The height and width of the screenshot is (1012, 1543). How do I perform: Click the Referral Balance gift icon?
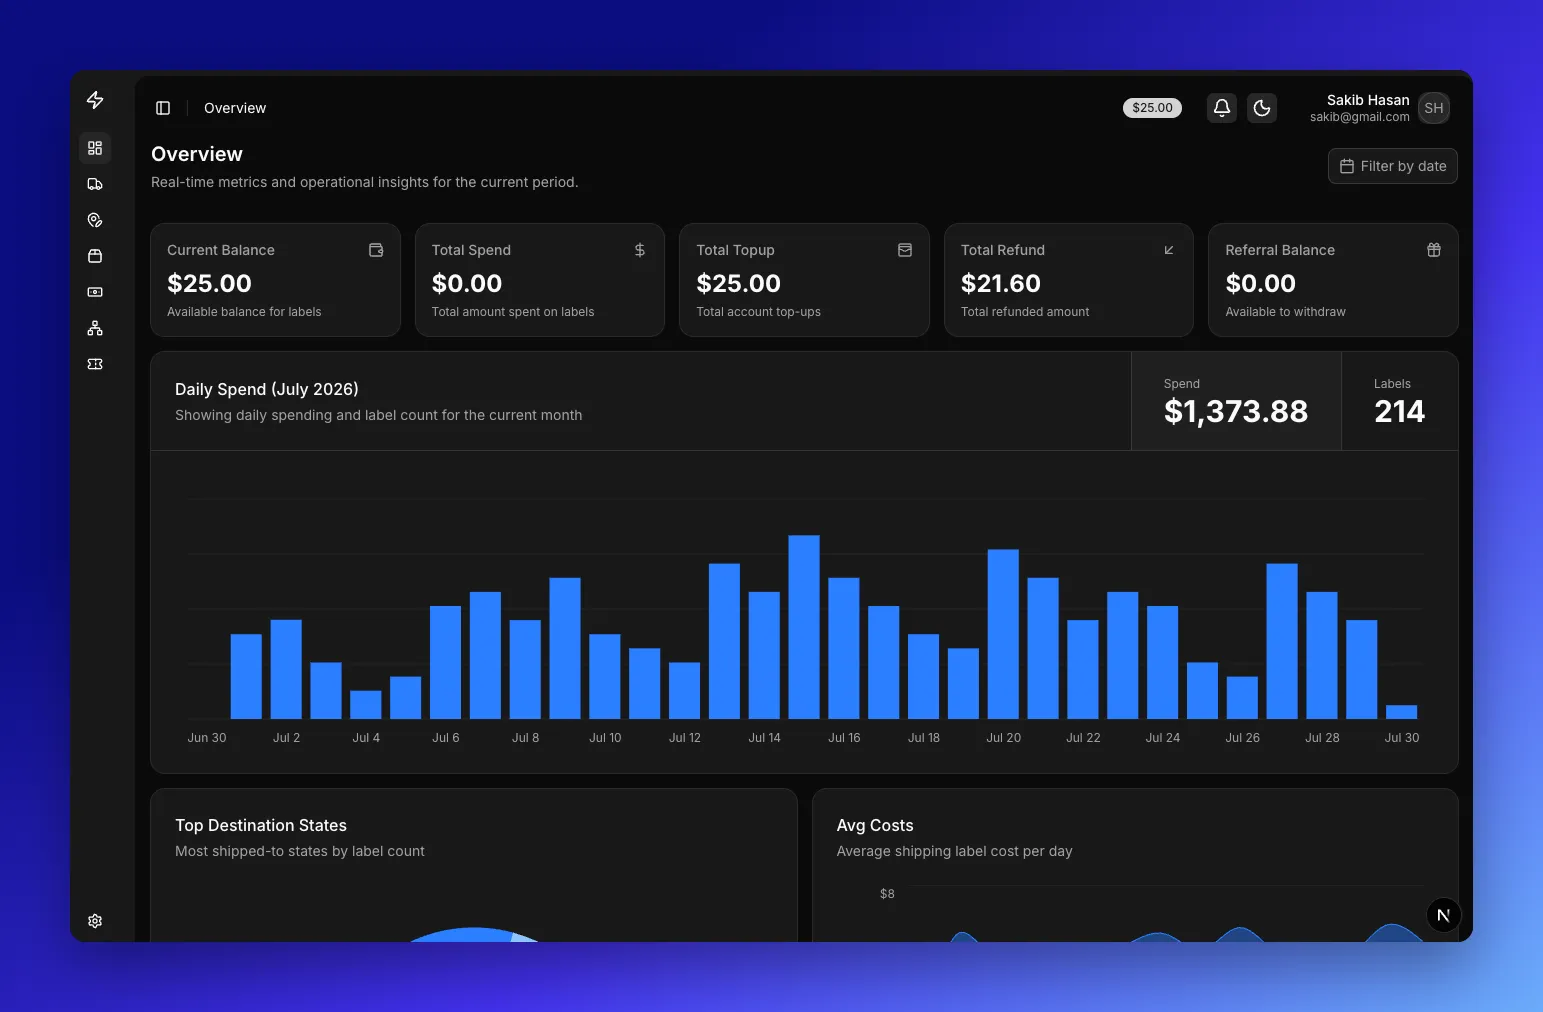coord(1434,250)
